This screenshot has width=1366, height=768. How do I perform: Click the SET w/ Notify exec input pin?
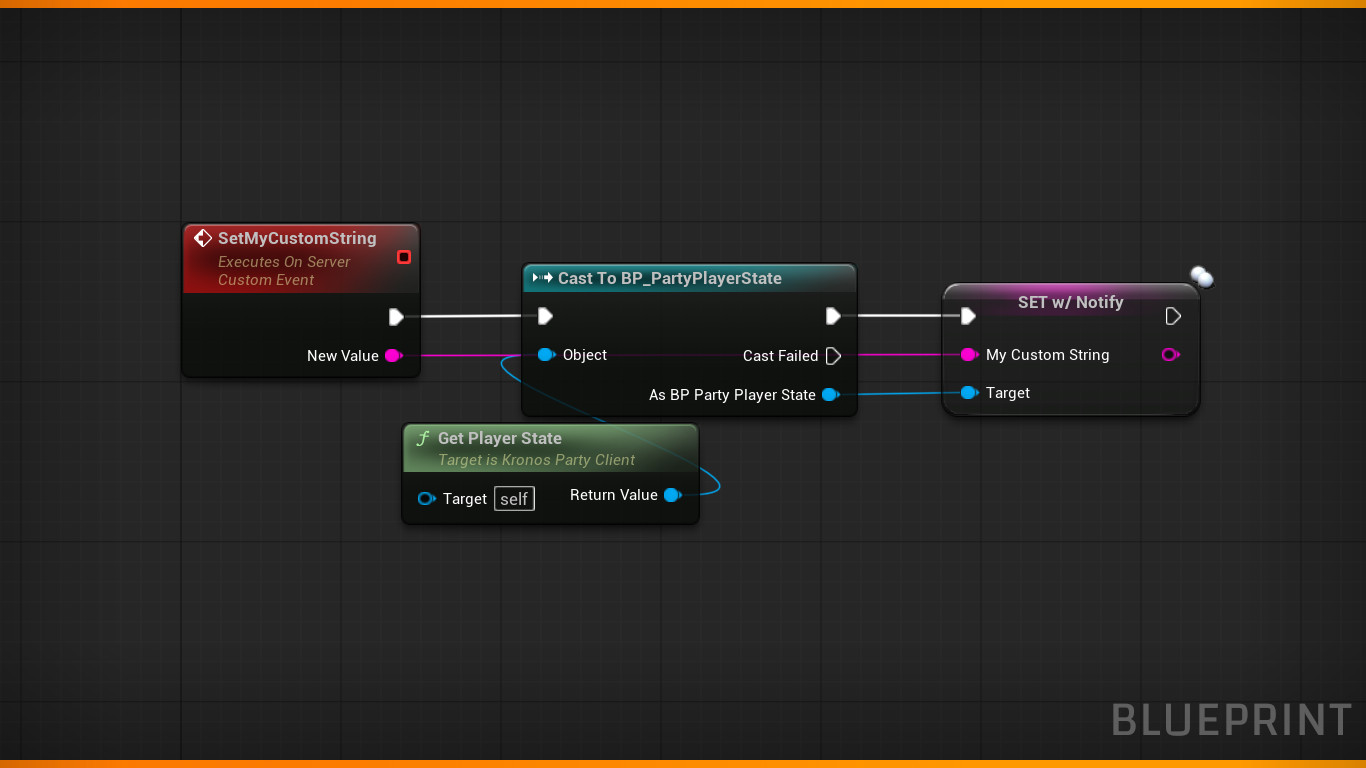(968, 317)
